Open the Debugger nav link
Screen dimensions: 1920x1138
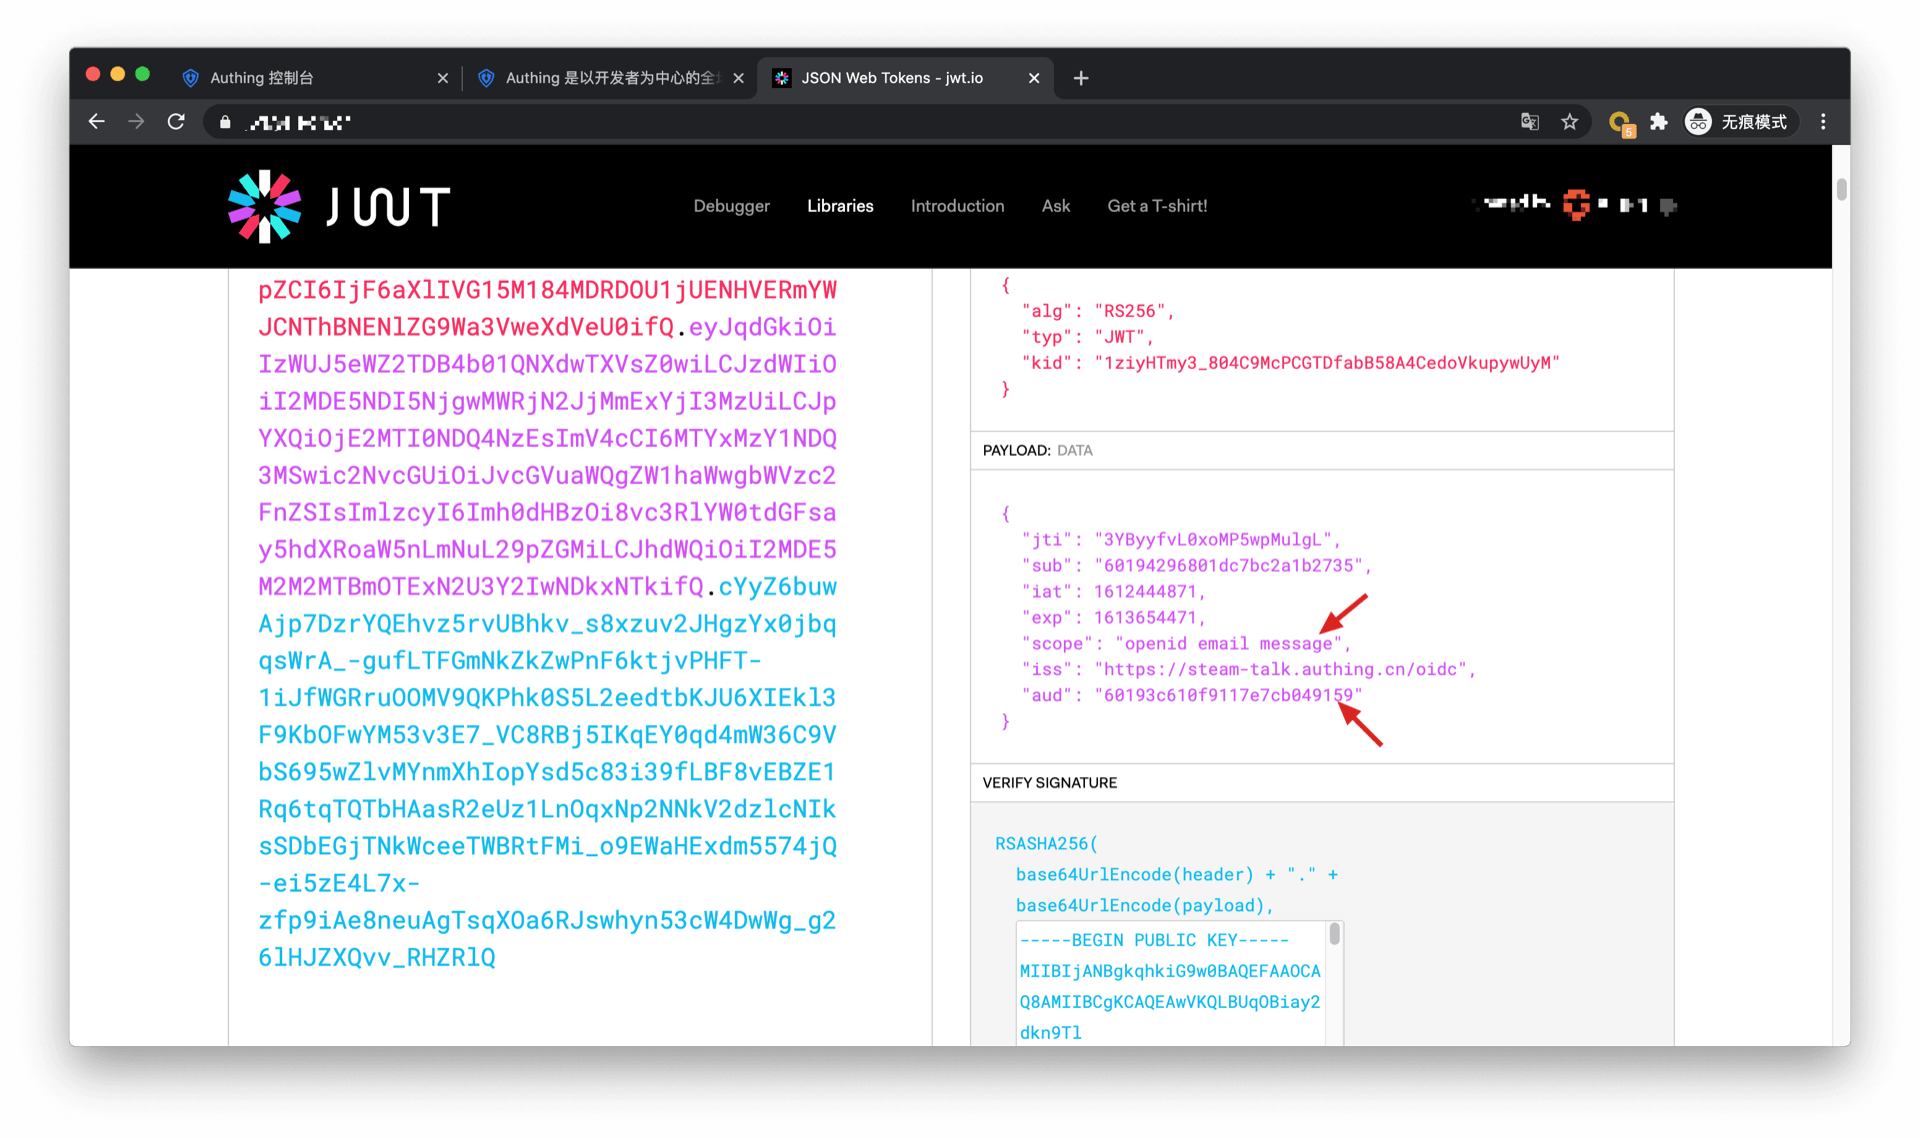coord(731,206)
